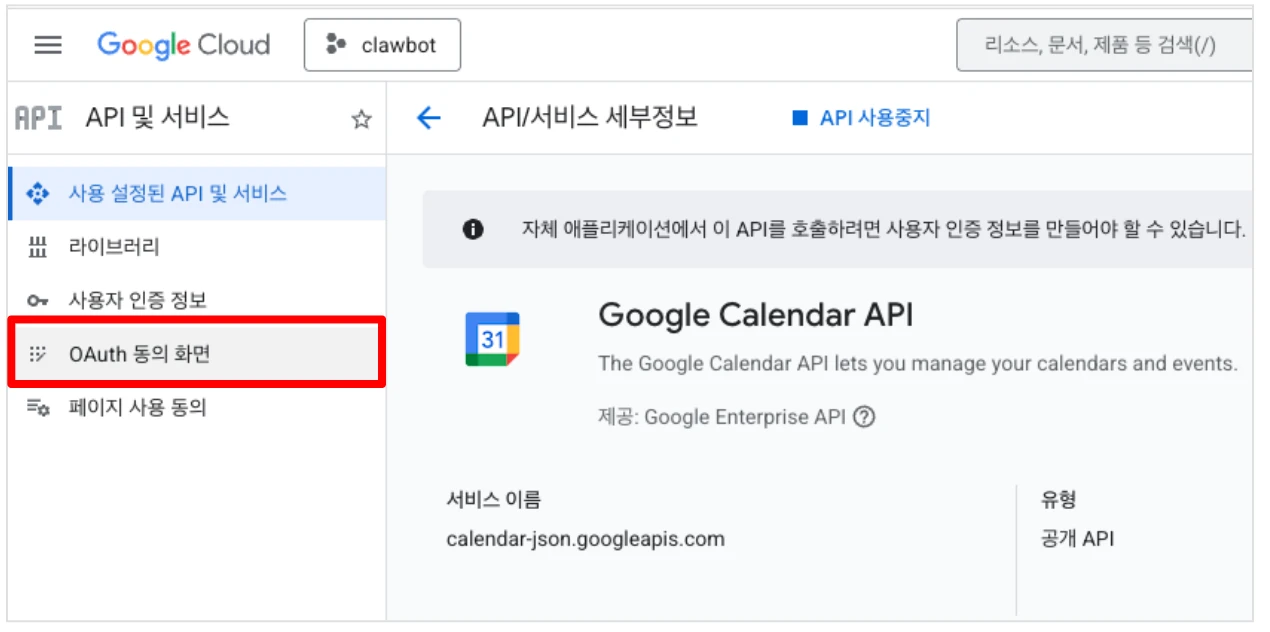Click the key icon for 사용자 인증 정보
Image resolution: width=1270 pixels, height=632 pixels.
[x=37, y=300]
